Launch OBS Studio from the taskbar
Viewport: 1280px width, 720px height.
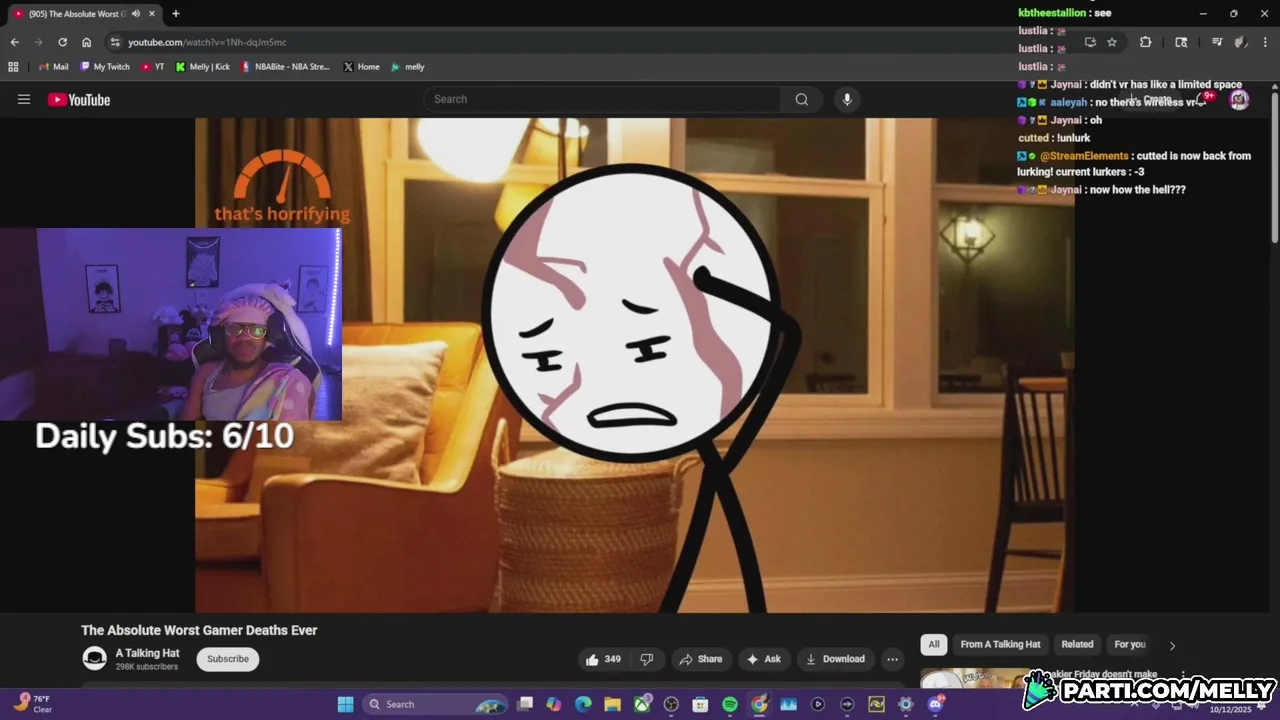(x=671, y=704)
